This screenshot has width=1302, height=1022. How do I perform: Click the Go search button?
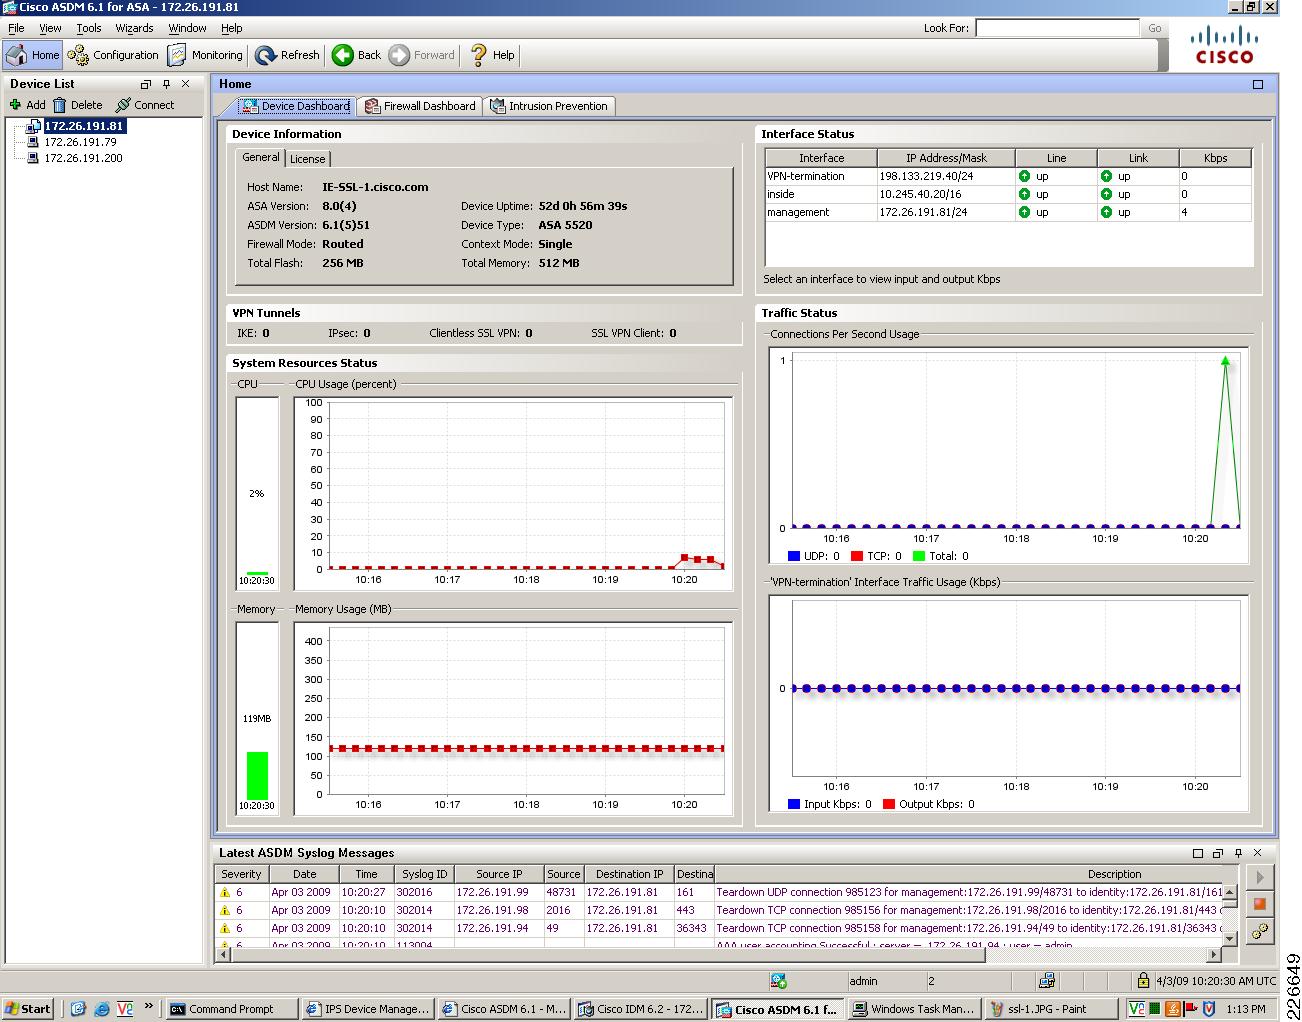[x=1155, y=28]
